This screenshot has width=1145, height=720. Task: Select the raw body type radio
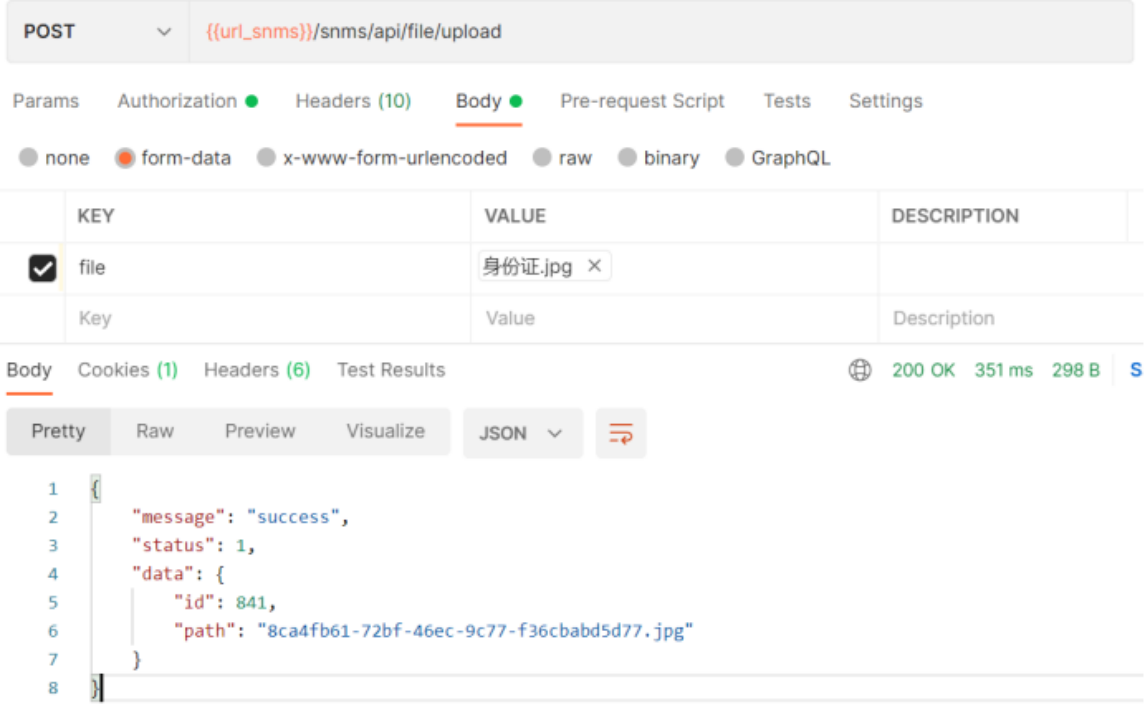[542, 158]
